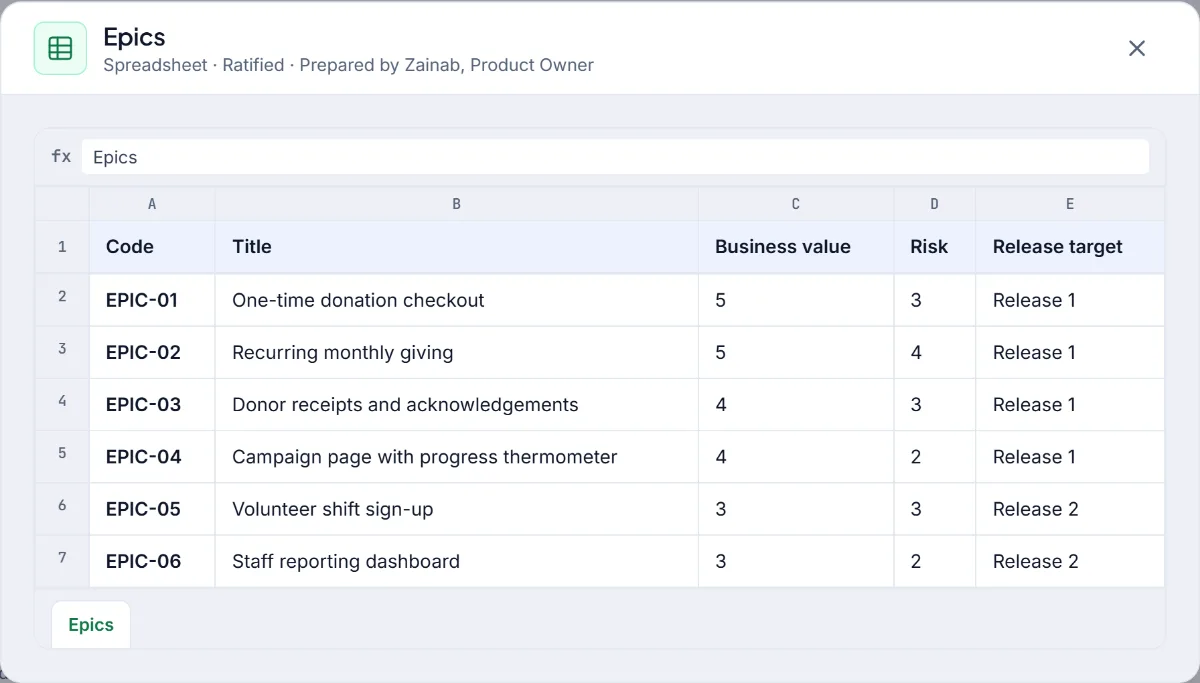Select the EPIC-04 cell
The height and width of the screenshot is (683, 1200).
click(x=152, y=456)
